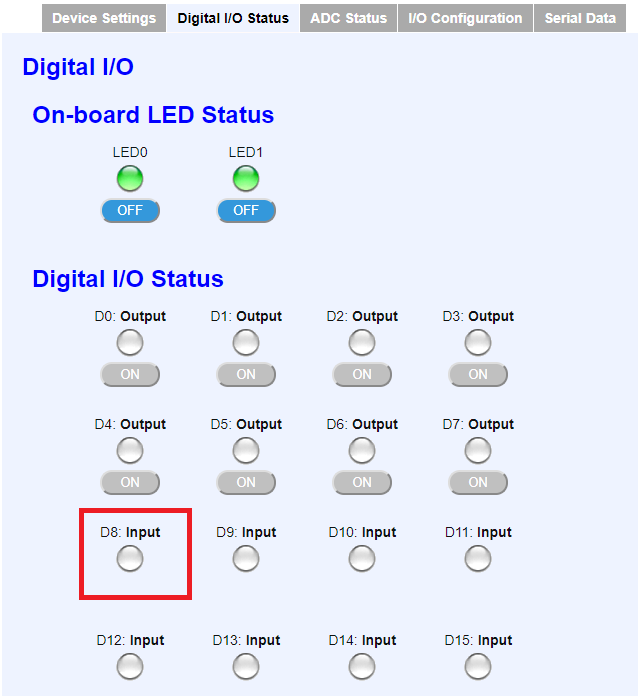Screen dimensions: 638x696
Task: Click the green LED0 indicator light
Action: (130, 178)
